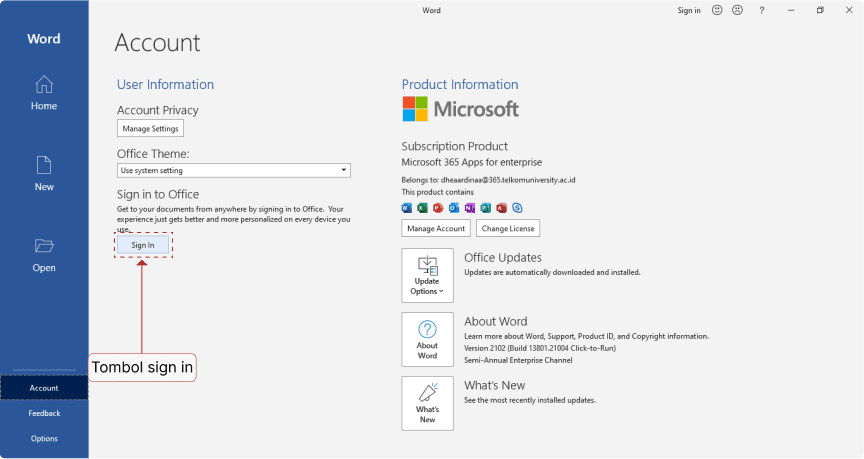Click the OneNote product icon
Screen dimensions: 864x459
click(470, 208)
